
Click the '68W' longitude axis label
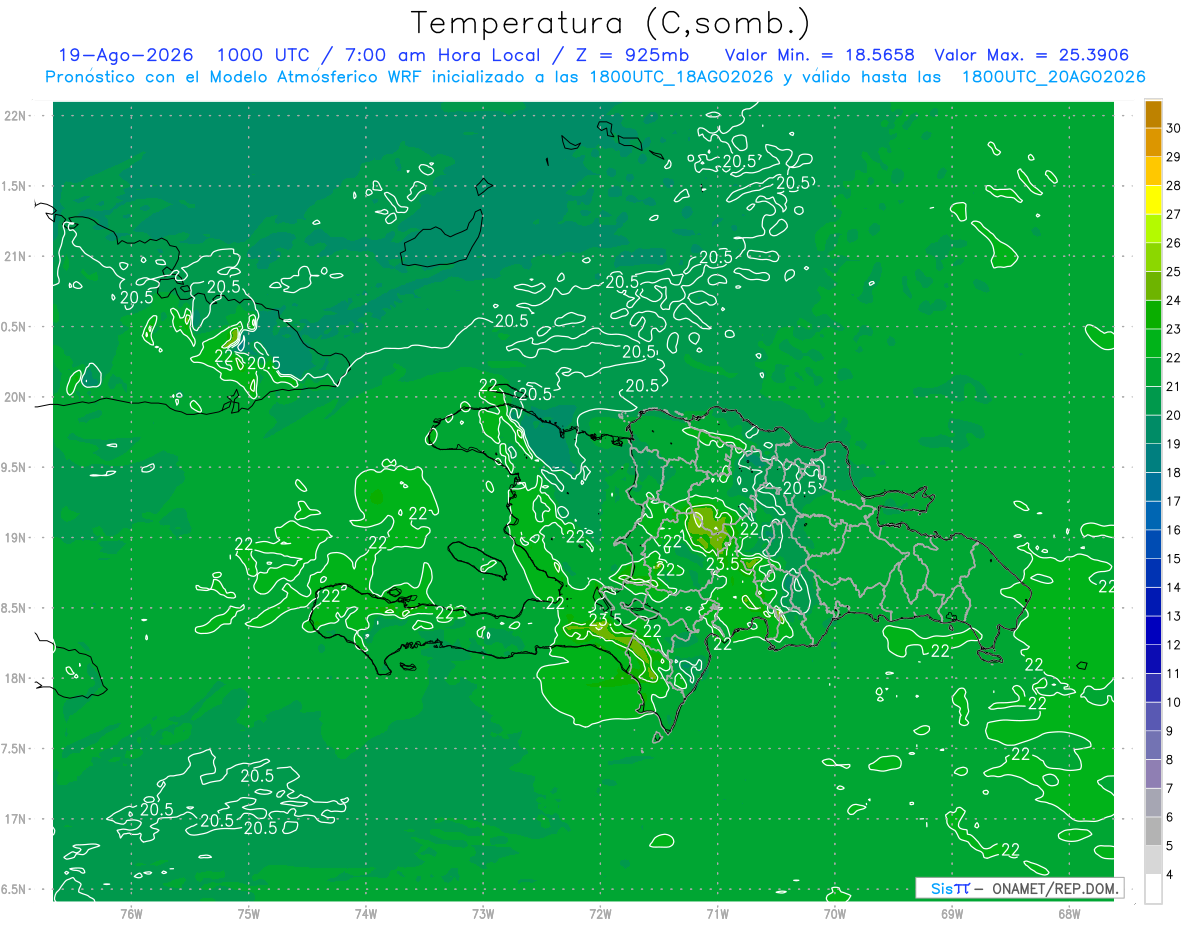point(1069,913)
